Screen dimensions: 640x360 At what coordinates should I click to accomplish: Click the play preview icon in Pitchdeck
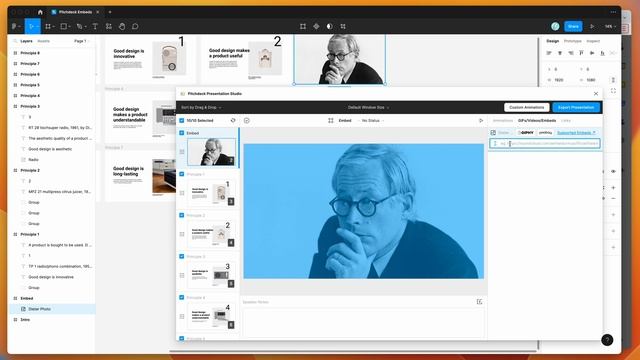click(481, 120)
